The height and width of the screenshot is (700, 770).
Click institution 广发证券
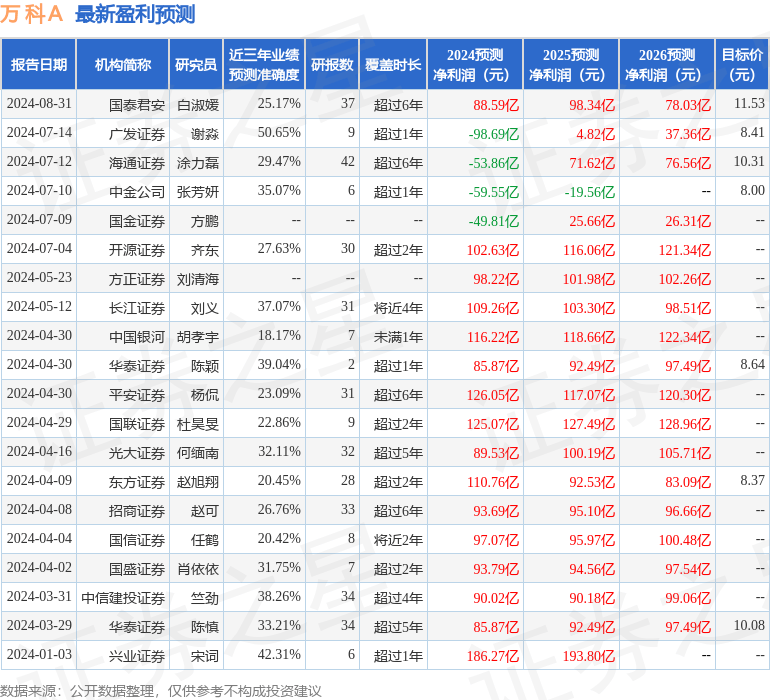tap(137, 134)
